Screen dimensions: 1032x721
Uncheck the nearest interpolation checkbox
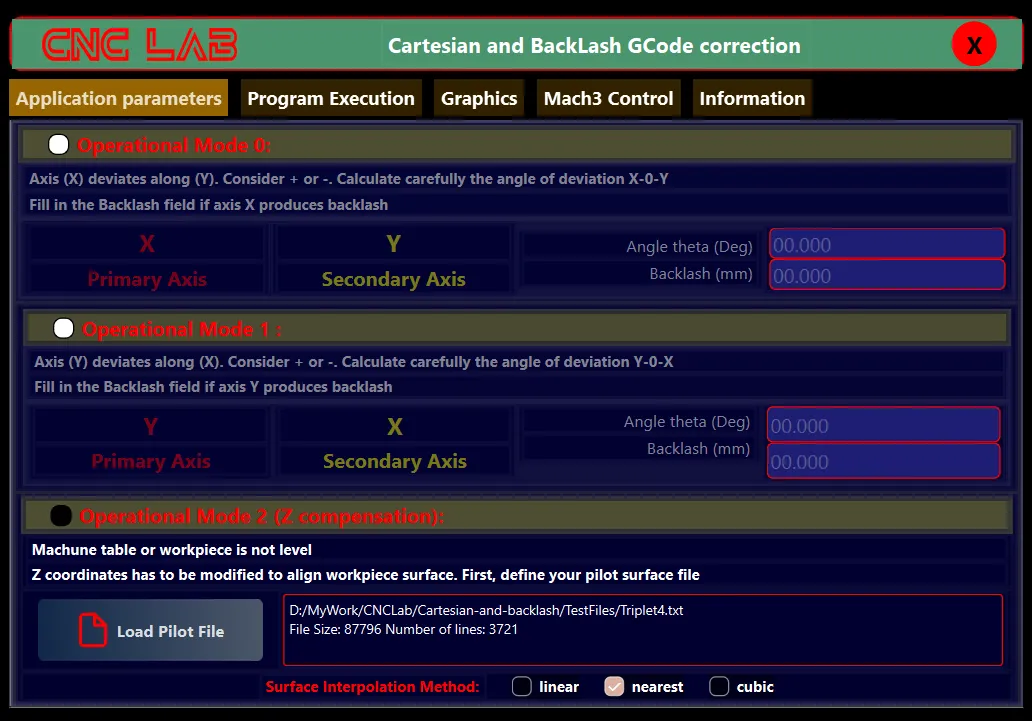click(x=615, y=686)
